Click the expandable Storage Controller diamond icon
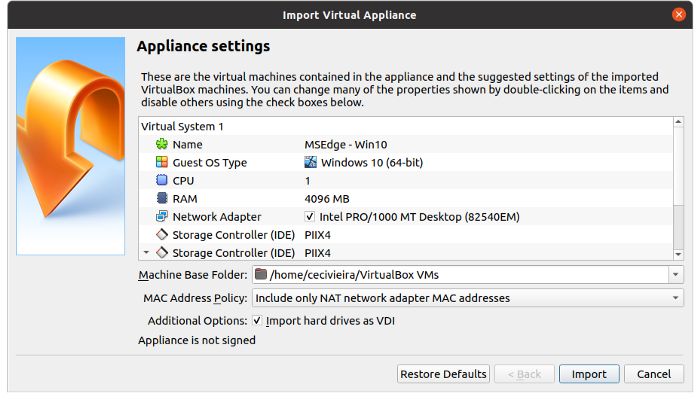 coord(162,253)
